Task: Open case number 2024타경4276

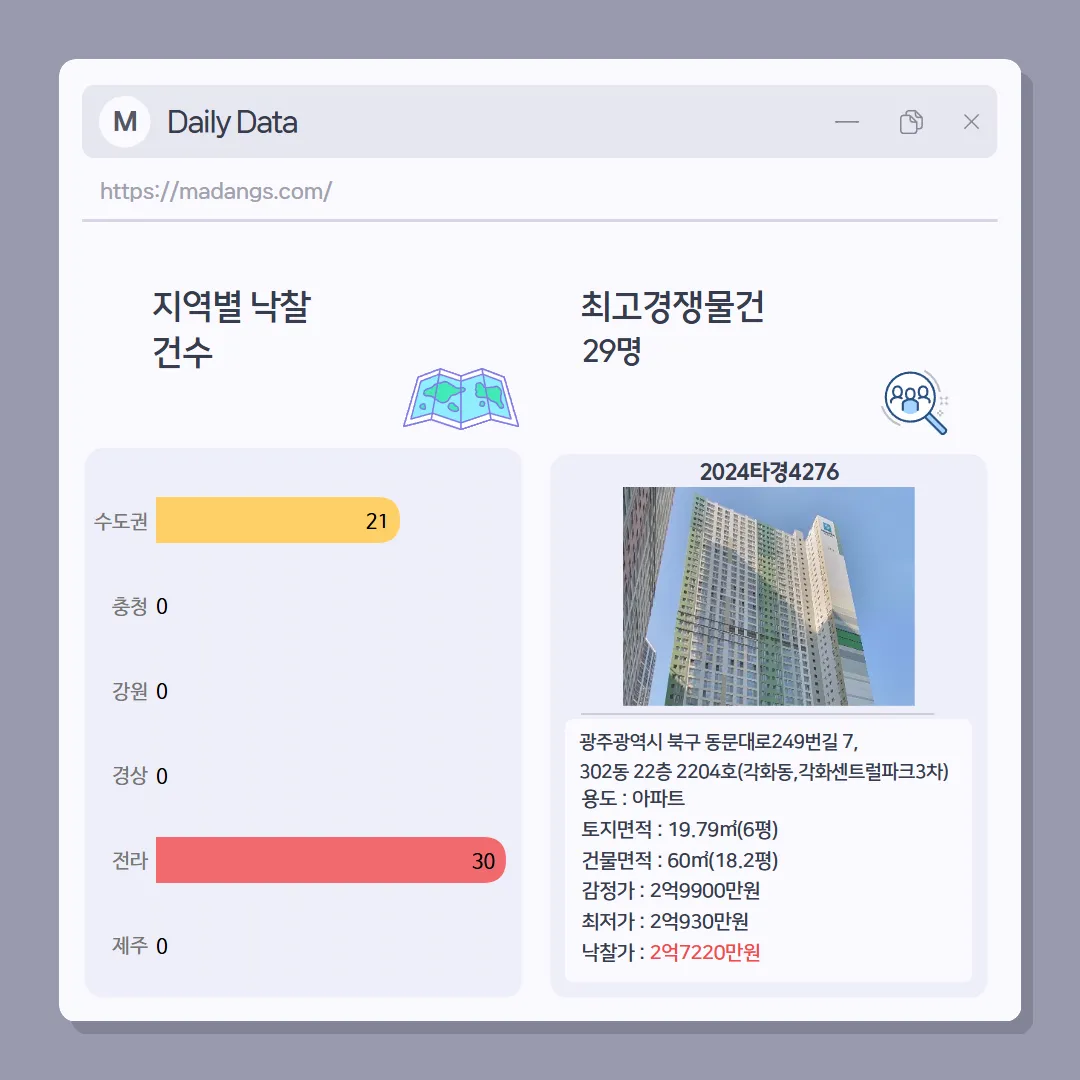Action: [x=769, y=472]
